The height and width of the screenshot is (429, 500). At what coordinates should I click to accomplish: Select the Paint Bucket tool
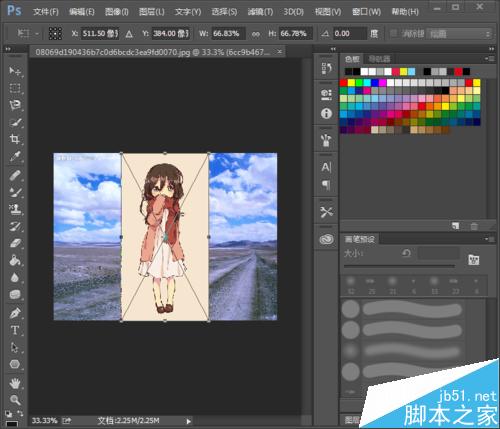click(x=15, y=260)
